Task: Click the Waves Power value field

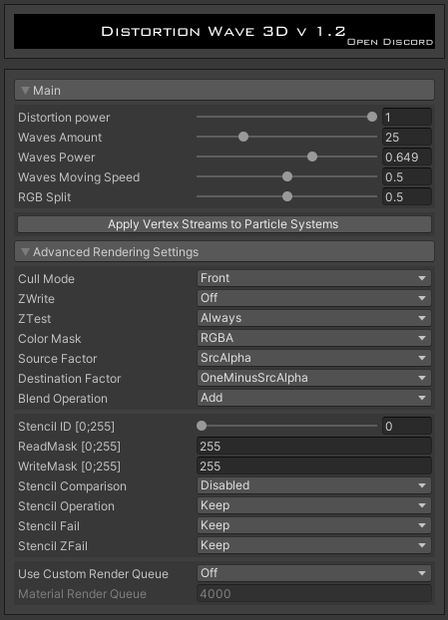Action: pos(407,157)
